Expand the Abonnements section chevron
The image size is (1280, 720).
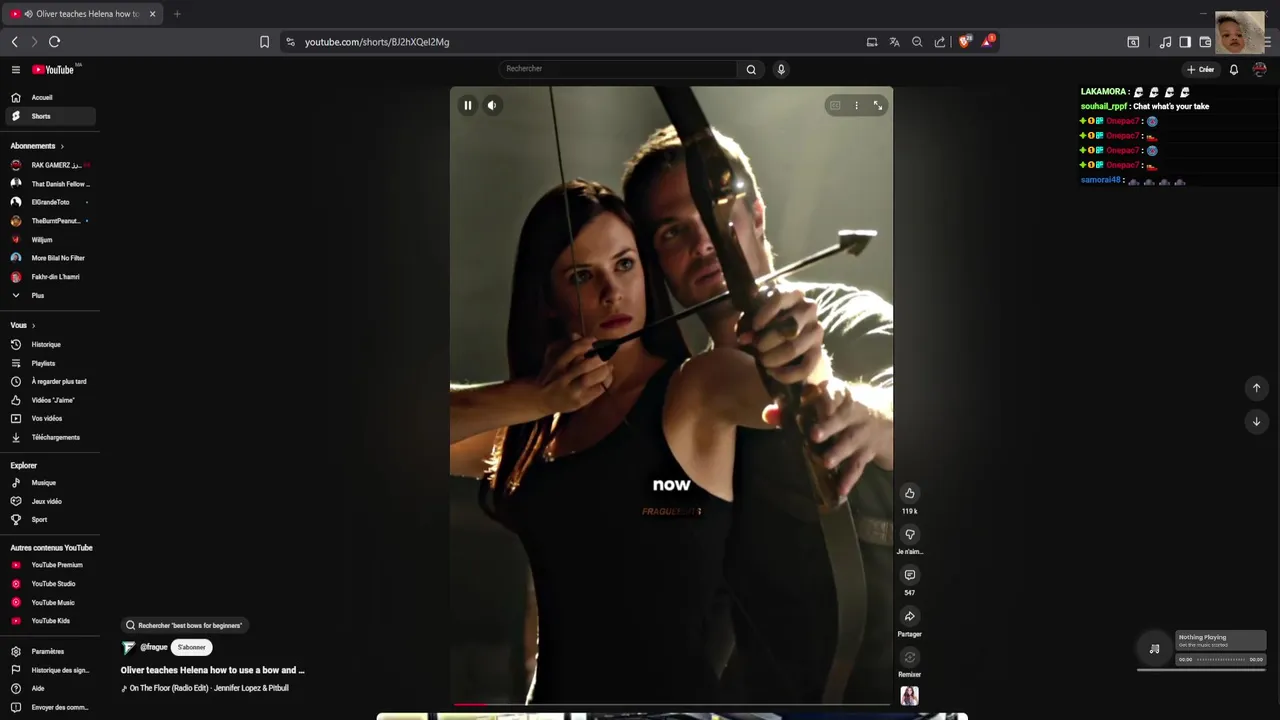coord(62,146)
